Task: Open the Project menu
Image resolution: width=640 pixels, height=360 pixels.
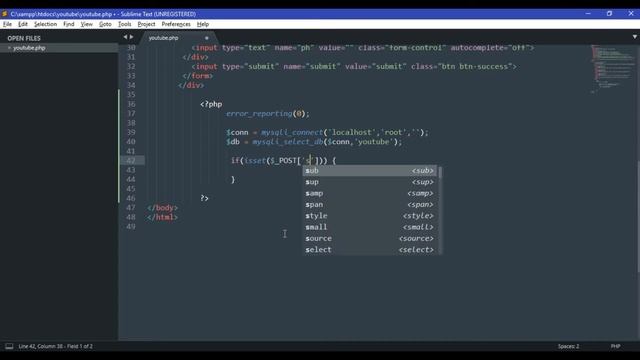Action: click(146, 24)
